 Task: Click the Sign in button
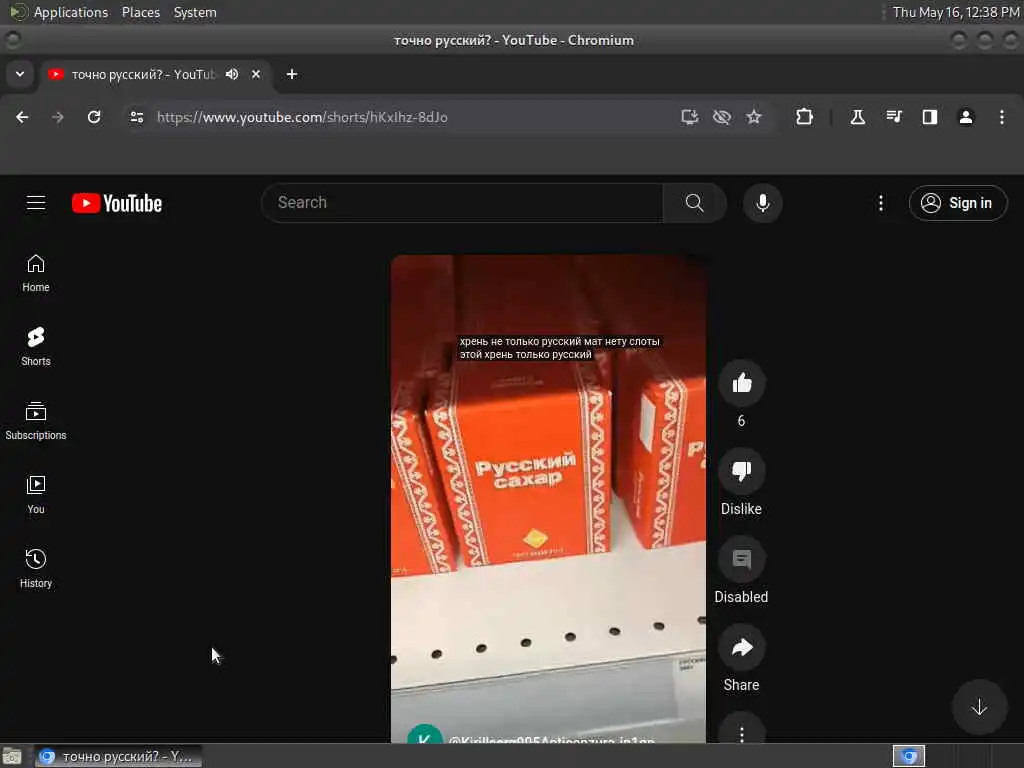click(957, 203)
